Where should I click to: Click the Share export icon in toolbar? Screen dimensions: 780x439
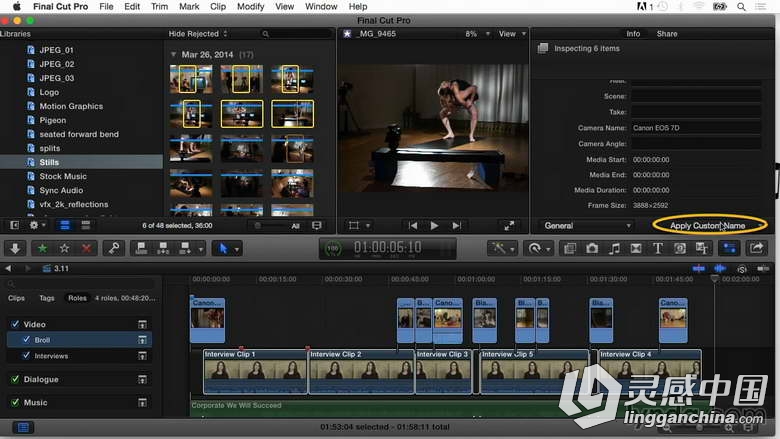pos(756,248)
